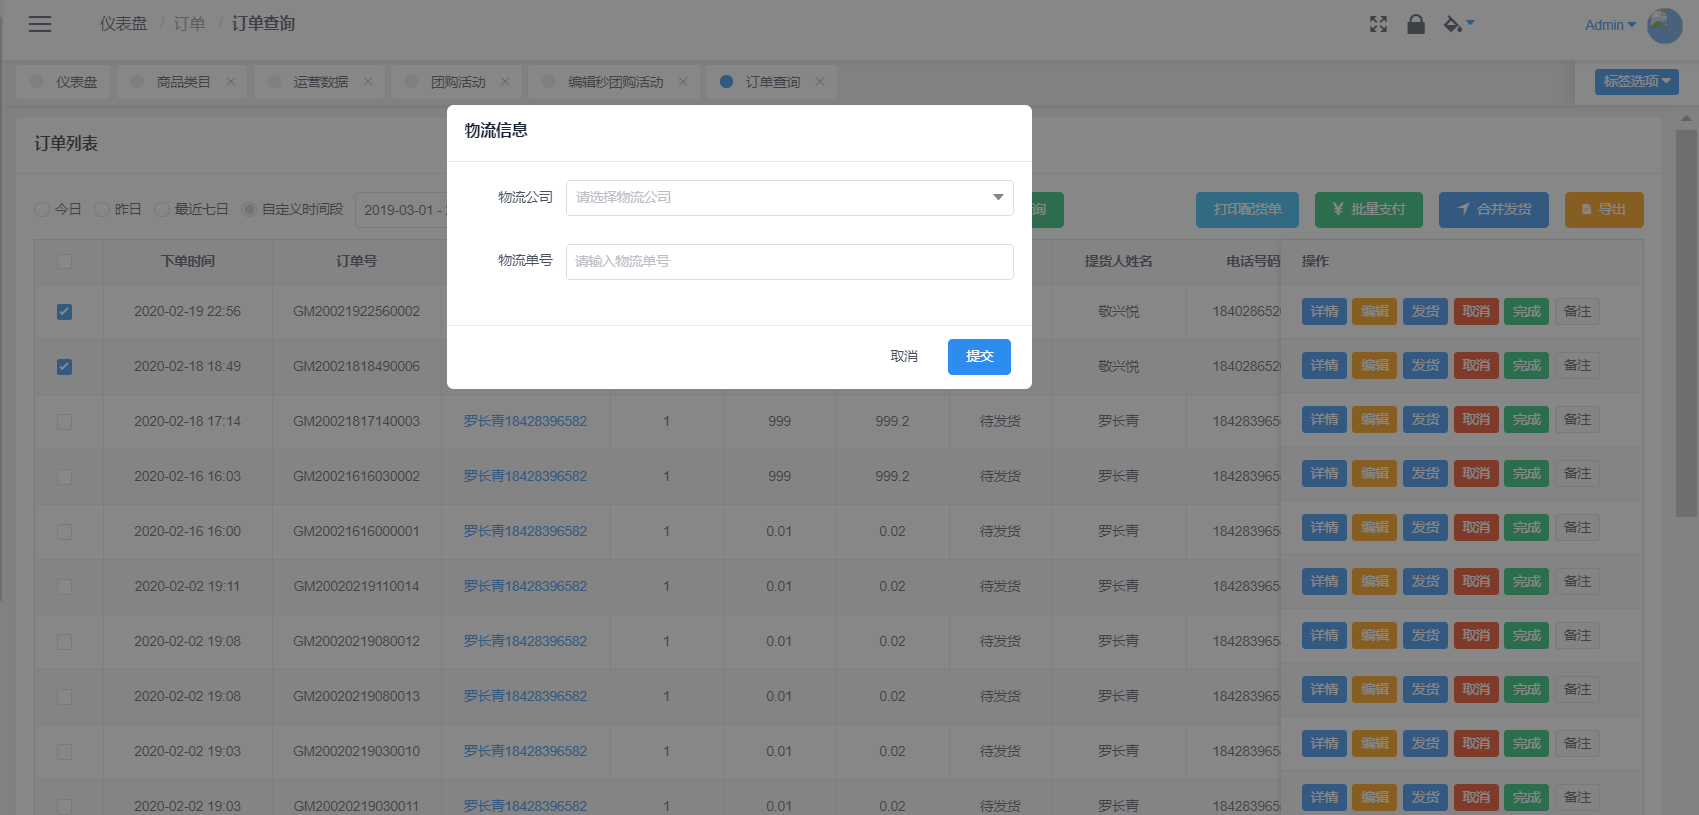Click the 订单 breadcrumb
This screenshot has height=815, width=1699.
pos(189,24)
